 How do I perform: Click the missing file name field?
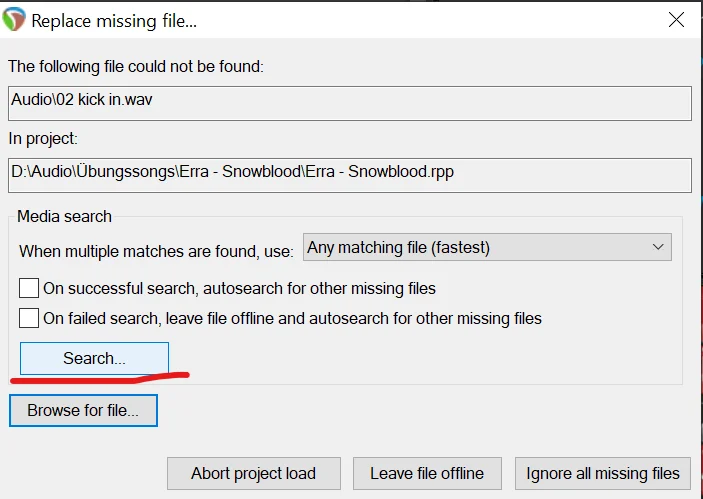pyautogui.click(x=350, y=103)
